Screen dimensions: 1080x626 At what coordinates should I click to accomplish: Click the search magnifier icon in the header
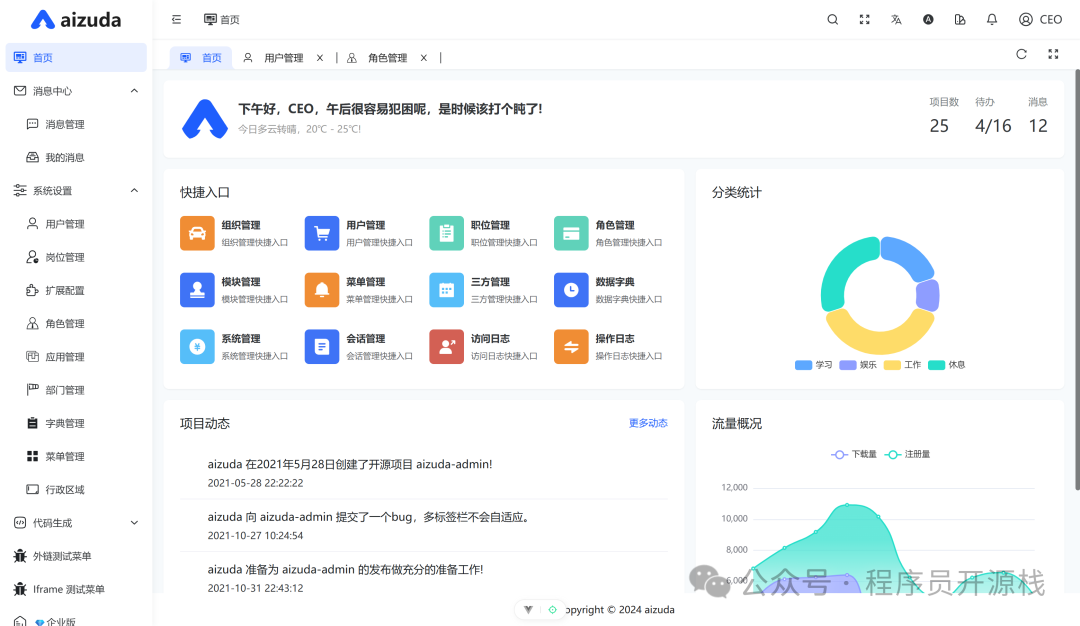tap(833, 19)
